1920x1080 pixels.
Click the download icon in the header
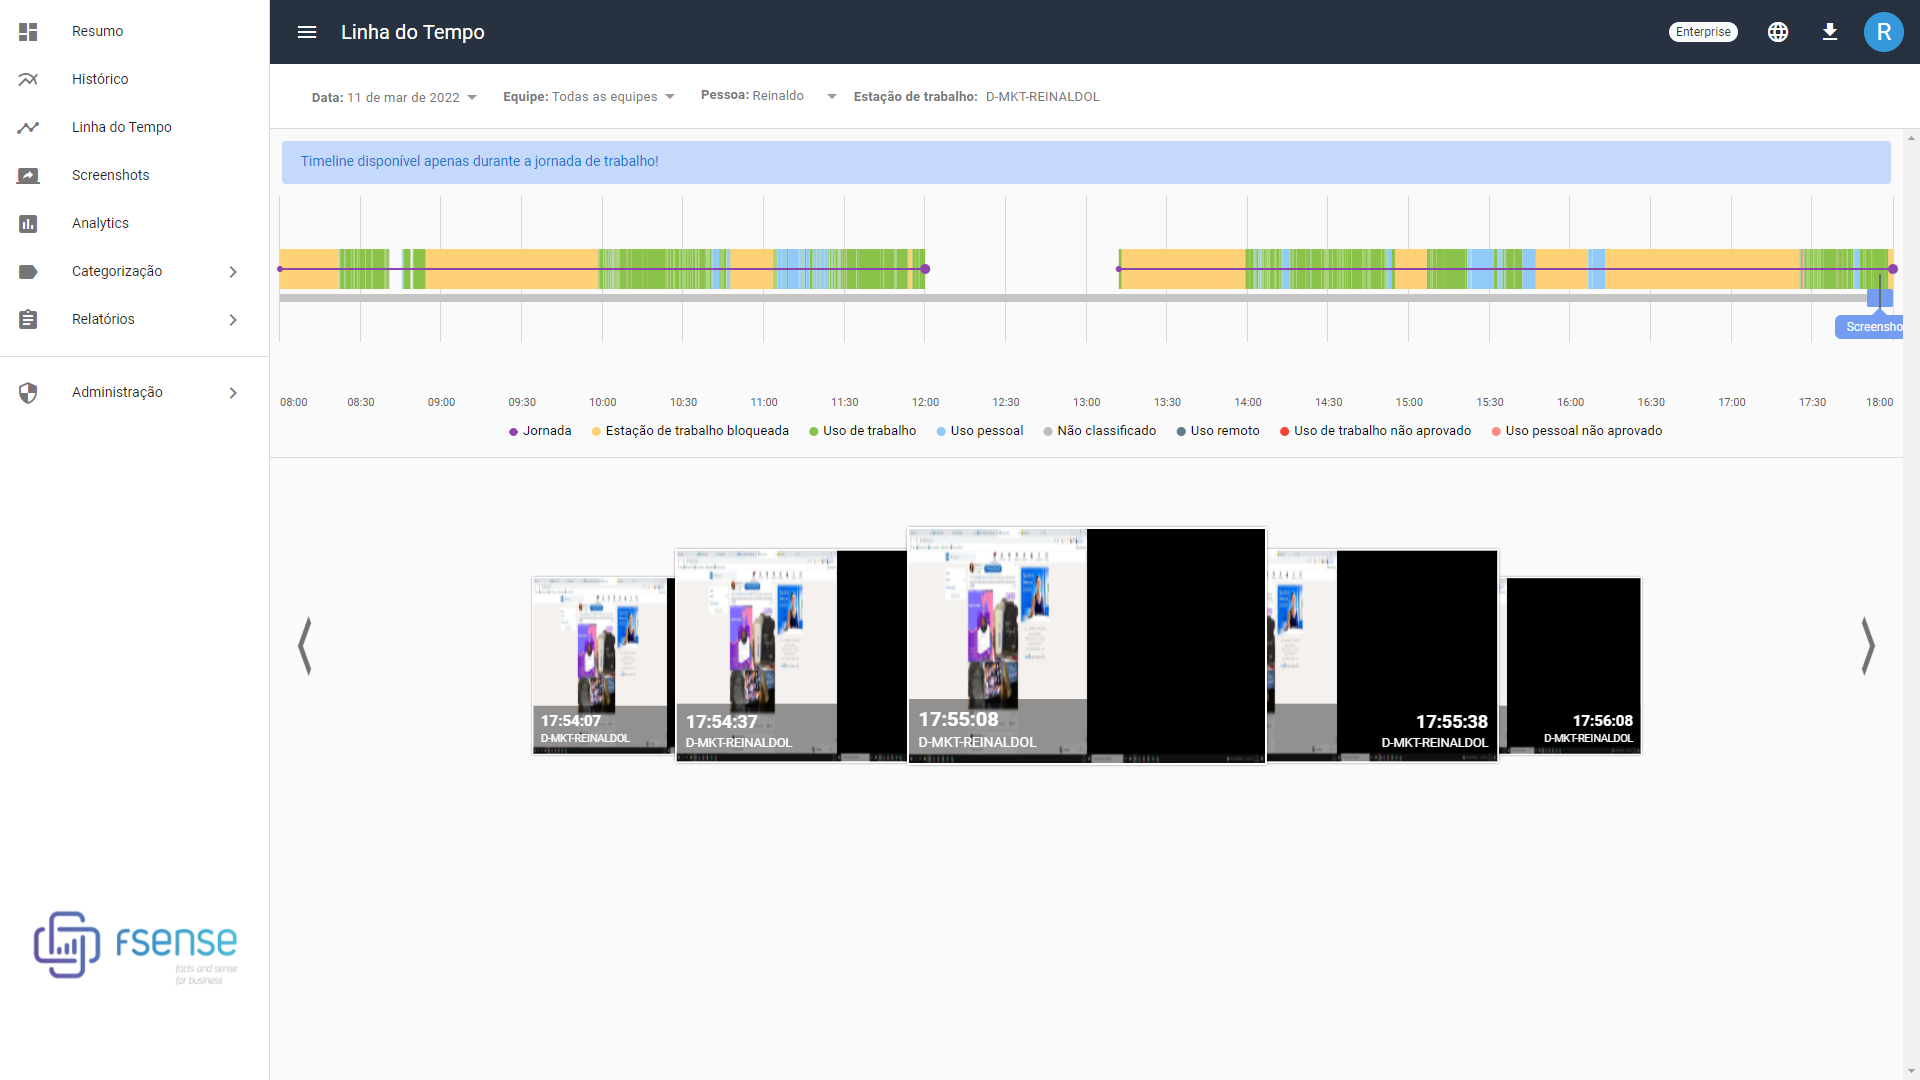point(1830,32)
